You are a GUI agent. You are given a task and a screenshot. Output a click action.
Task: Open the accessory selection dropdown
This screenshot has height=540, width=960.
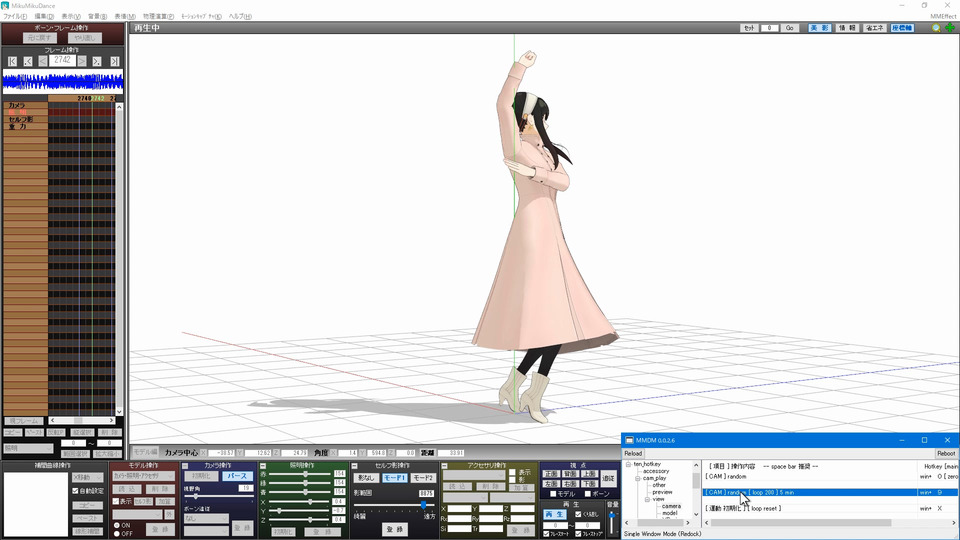pos(474,475)
